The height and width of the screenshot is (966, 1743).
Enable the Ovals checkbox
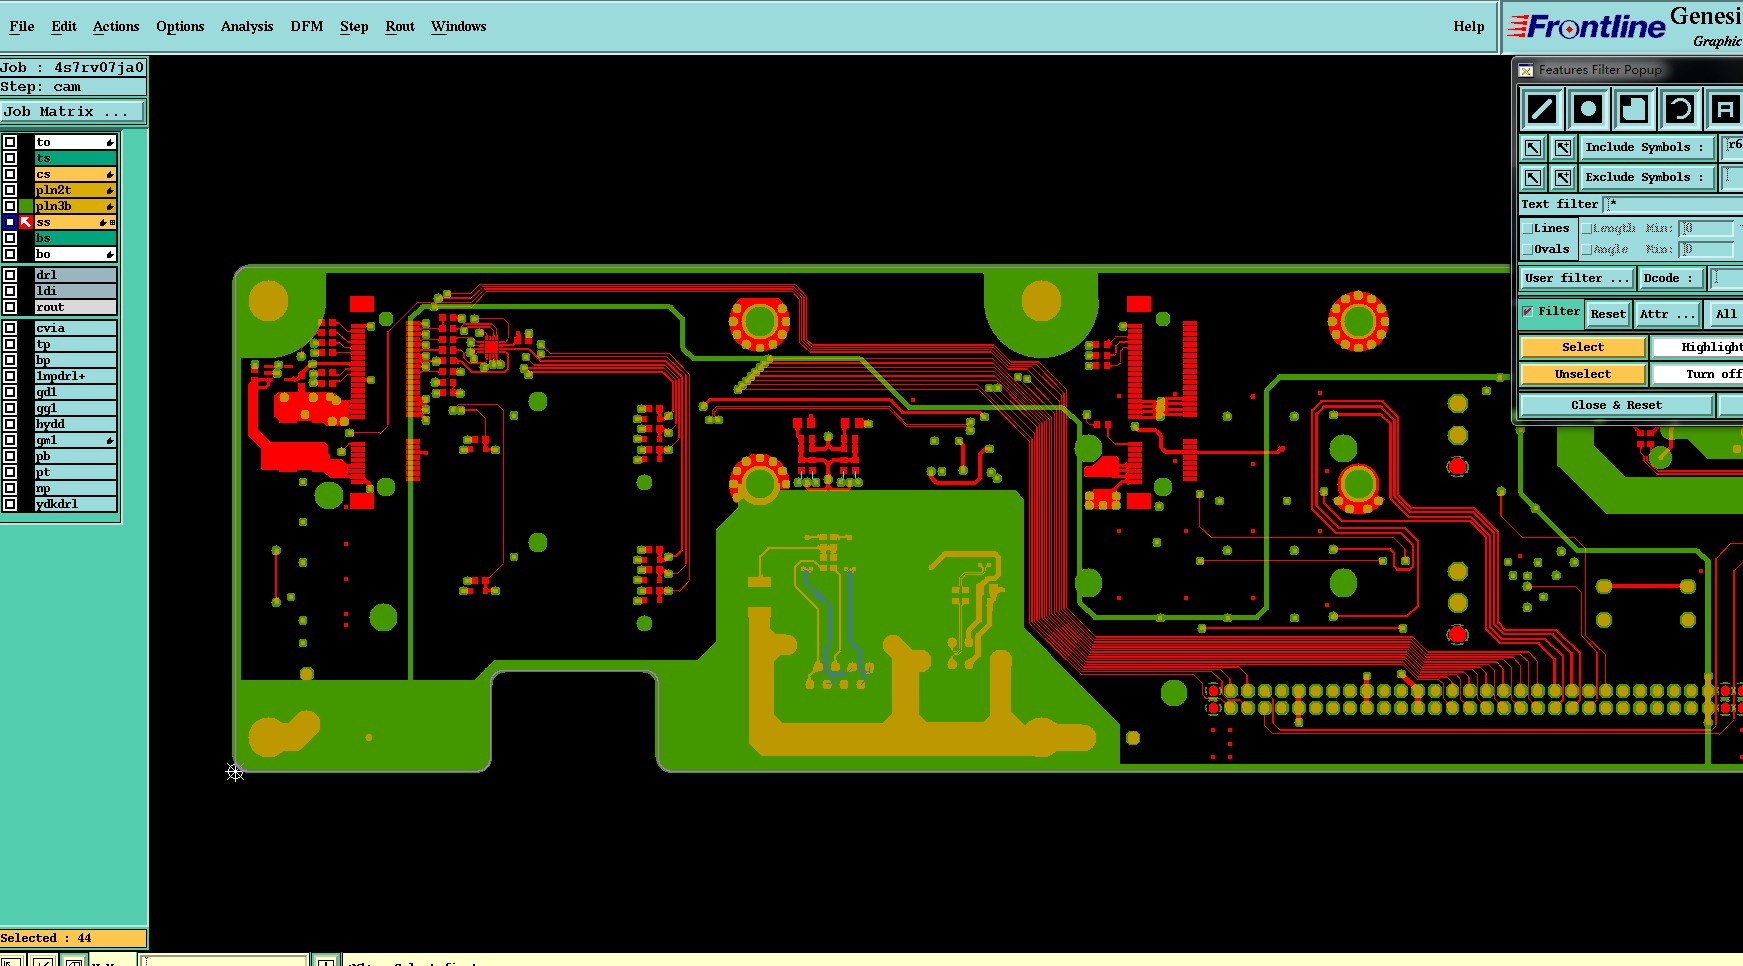(x=1528, y=250)
